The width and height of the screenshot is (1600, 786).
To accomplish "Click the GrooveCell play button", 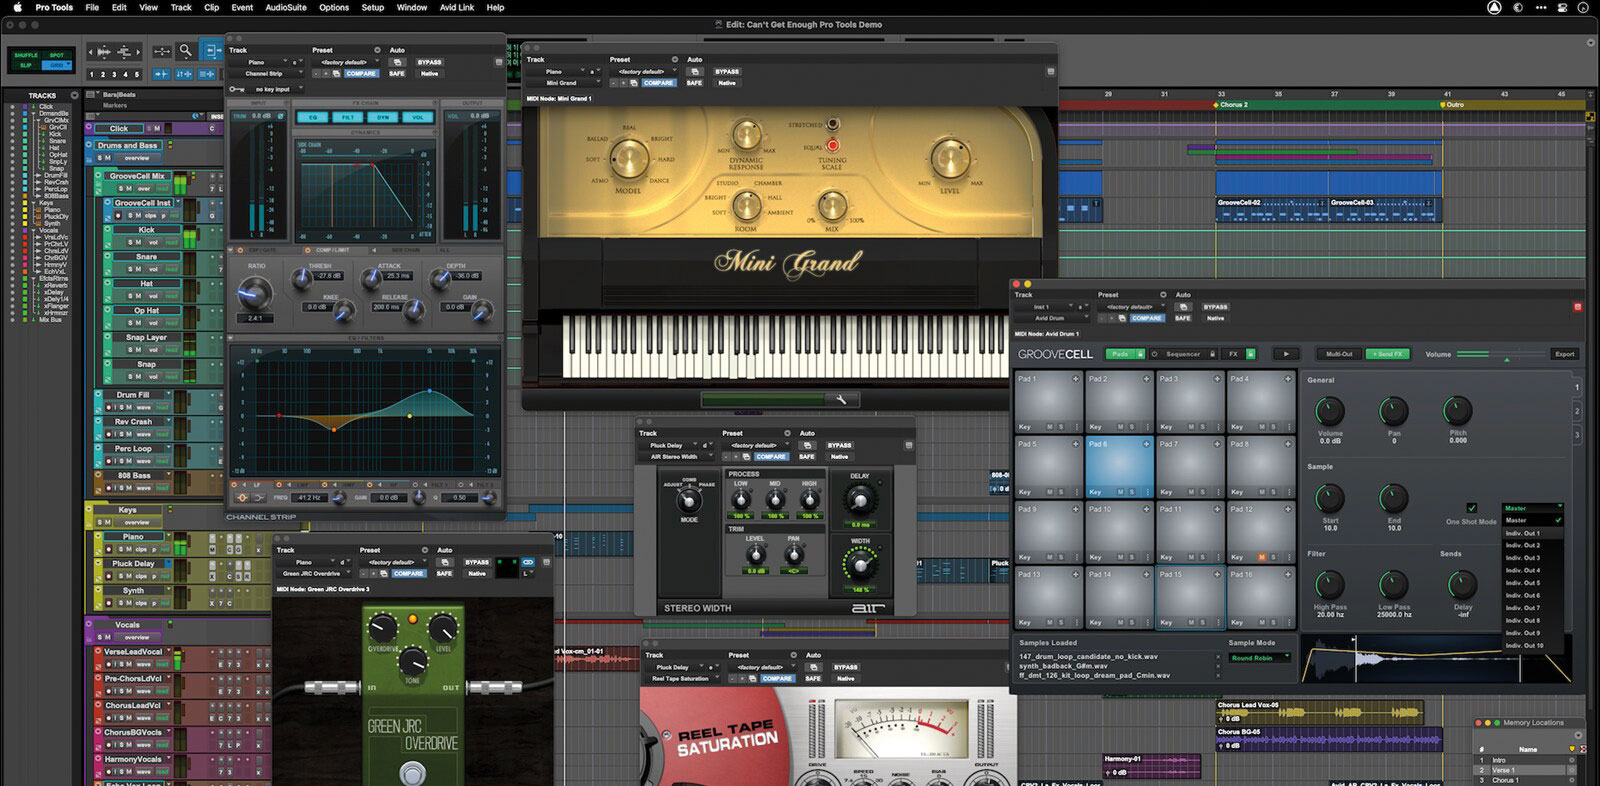I will click(1286, 354).
